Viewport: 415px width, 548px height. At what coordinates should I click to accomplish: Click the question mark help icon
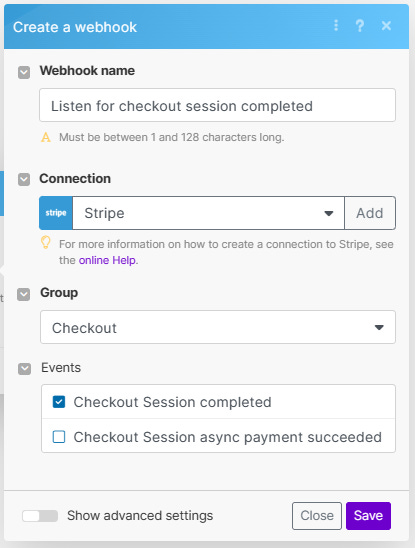tap(360, 26)
